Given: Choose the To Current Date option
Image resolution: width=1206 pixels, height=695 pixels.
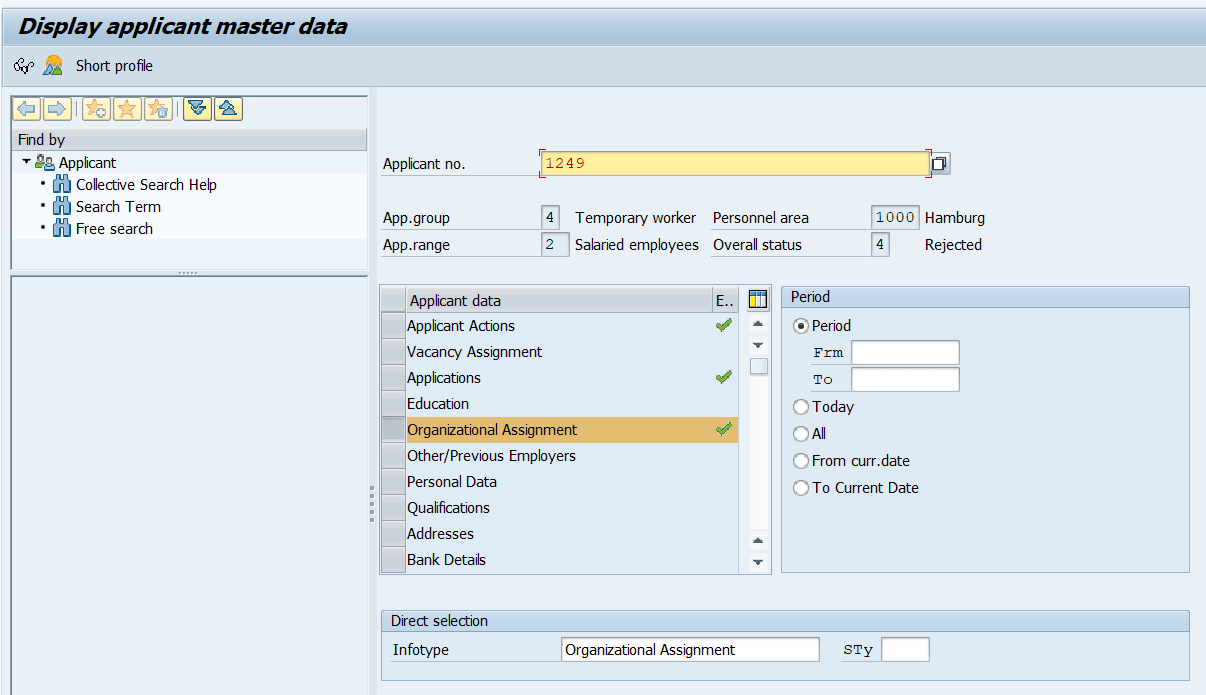Looking at the screenshot, I should tap(801, 488).
